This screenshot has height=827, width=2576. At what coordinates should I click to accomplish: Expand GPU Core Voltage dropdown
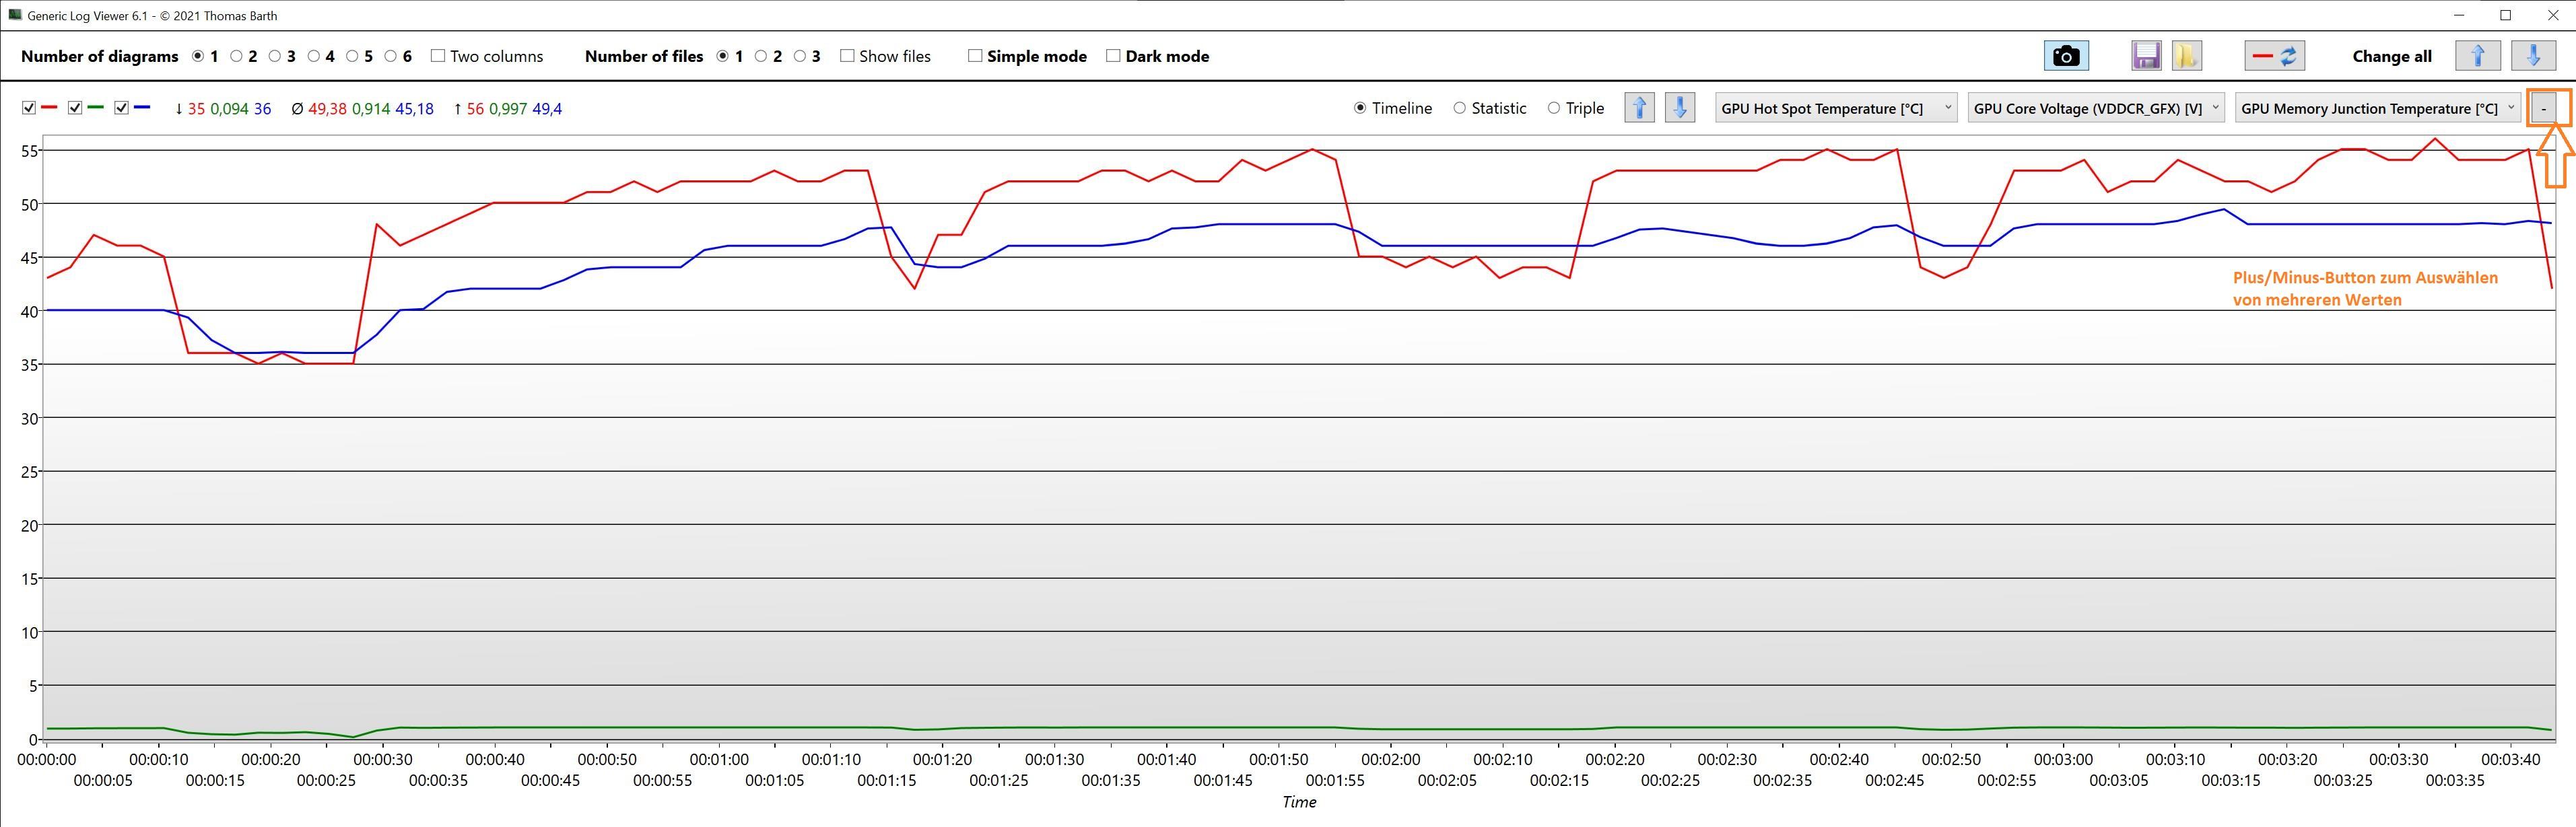click(2096, 108)
